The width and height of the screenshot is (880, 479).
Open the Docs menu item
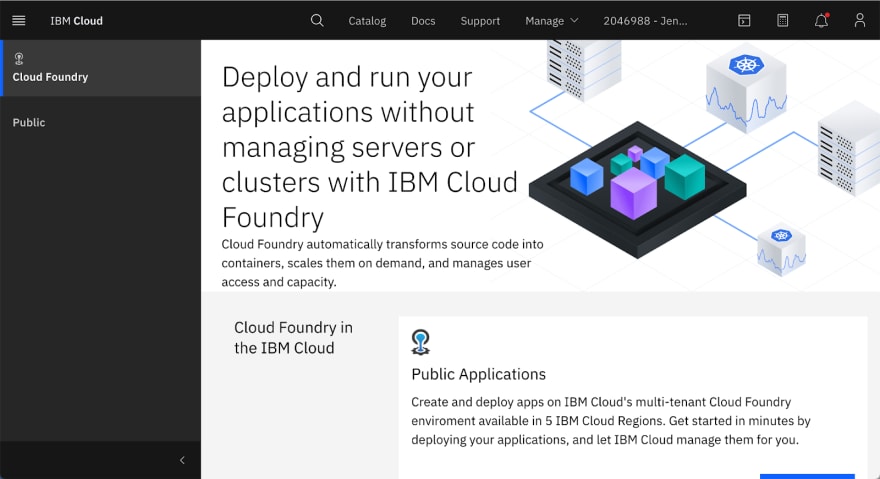click(423, 21)
